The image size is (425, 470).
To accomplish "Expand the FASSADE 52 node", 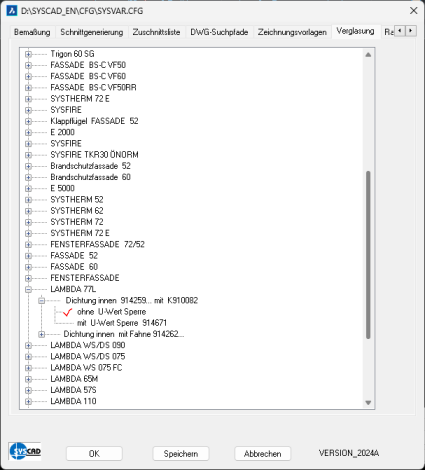I will [28, 256].
